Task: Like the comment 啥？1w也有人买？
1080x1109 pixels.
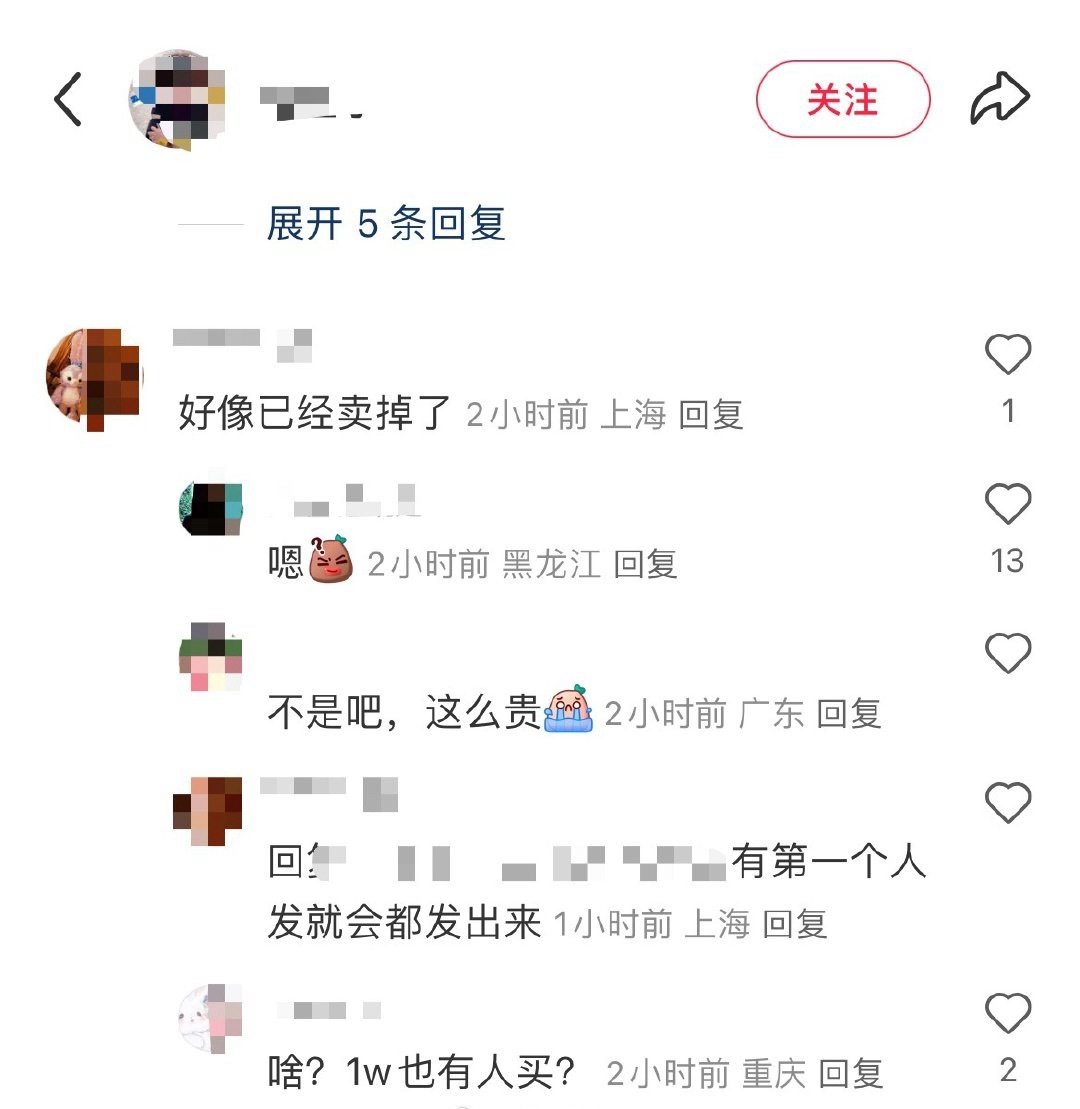Action: coord(1008,1013)
